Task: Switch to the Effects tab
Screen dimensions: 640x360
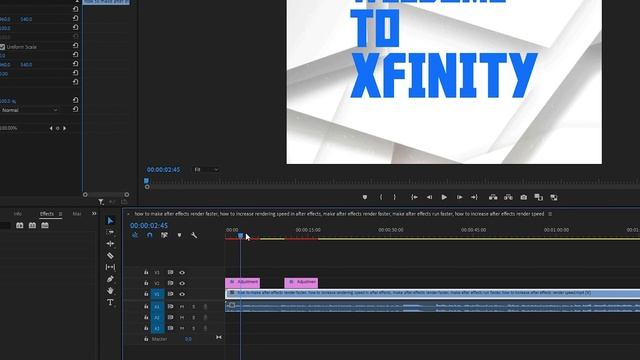Action: (x=47, y=213)
